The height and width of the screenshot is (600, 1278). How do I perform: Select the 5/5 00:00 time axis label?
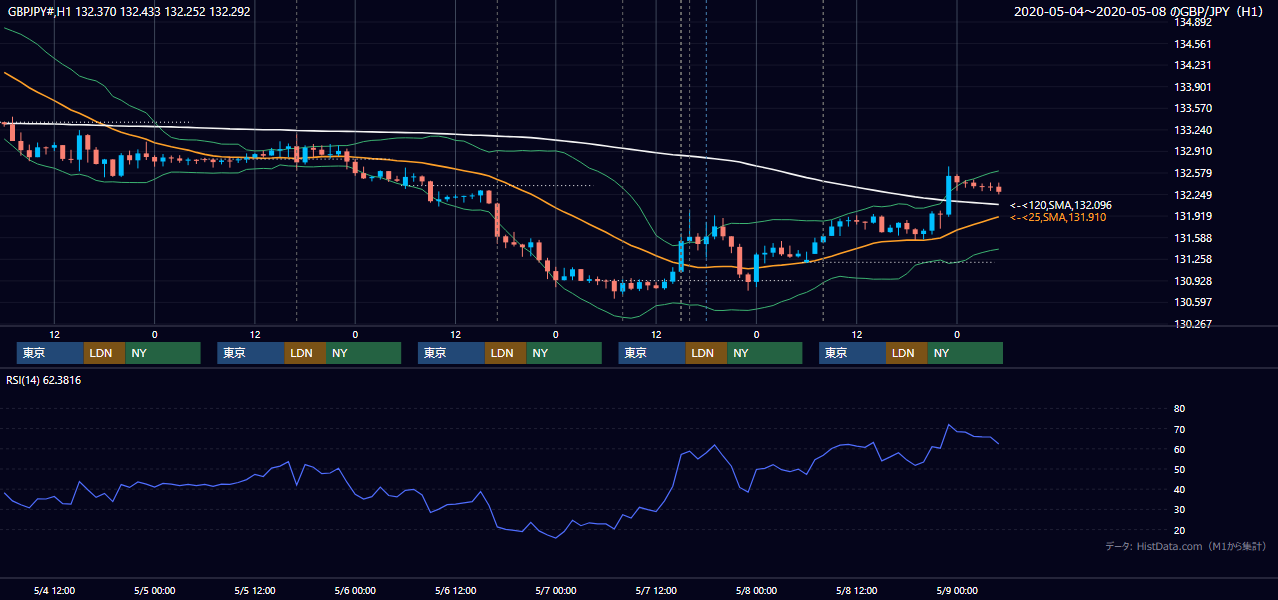pos(154,590)
